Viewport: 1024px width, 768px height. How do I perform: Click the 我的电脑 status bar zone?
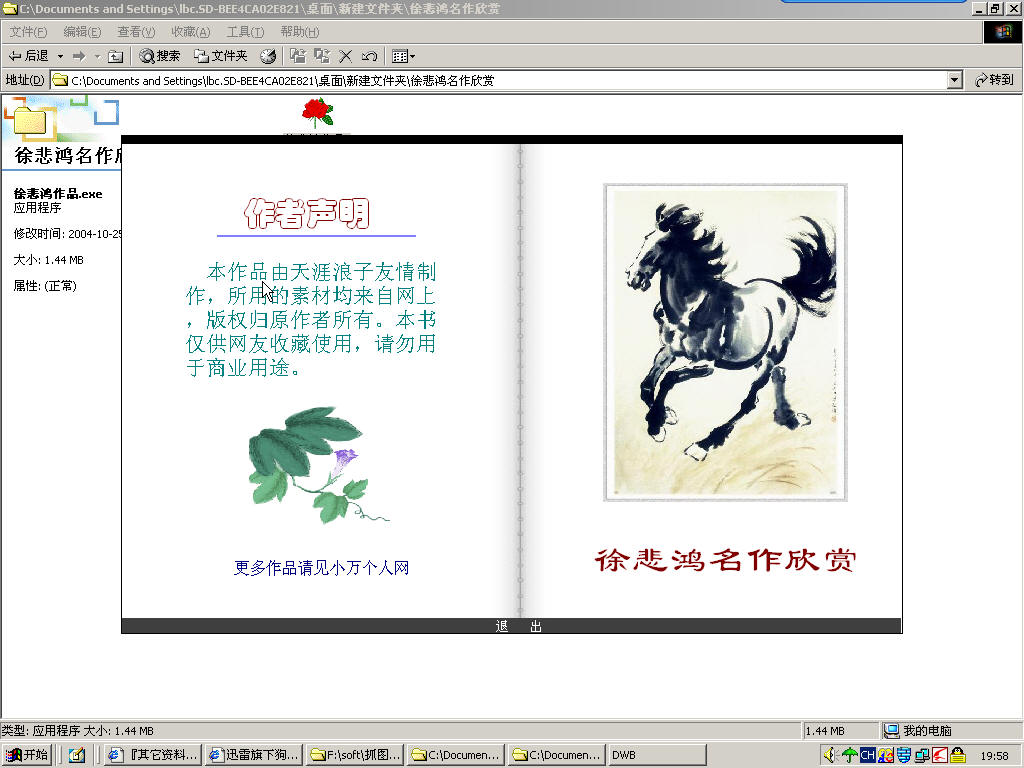[x=951, y=731]
